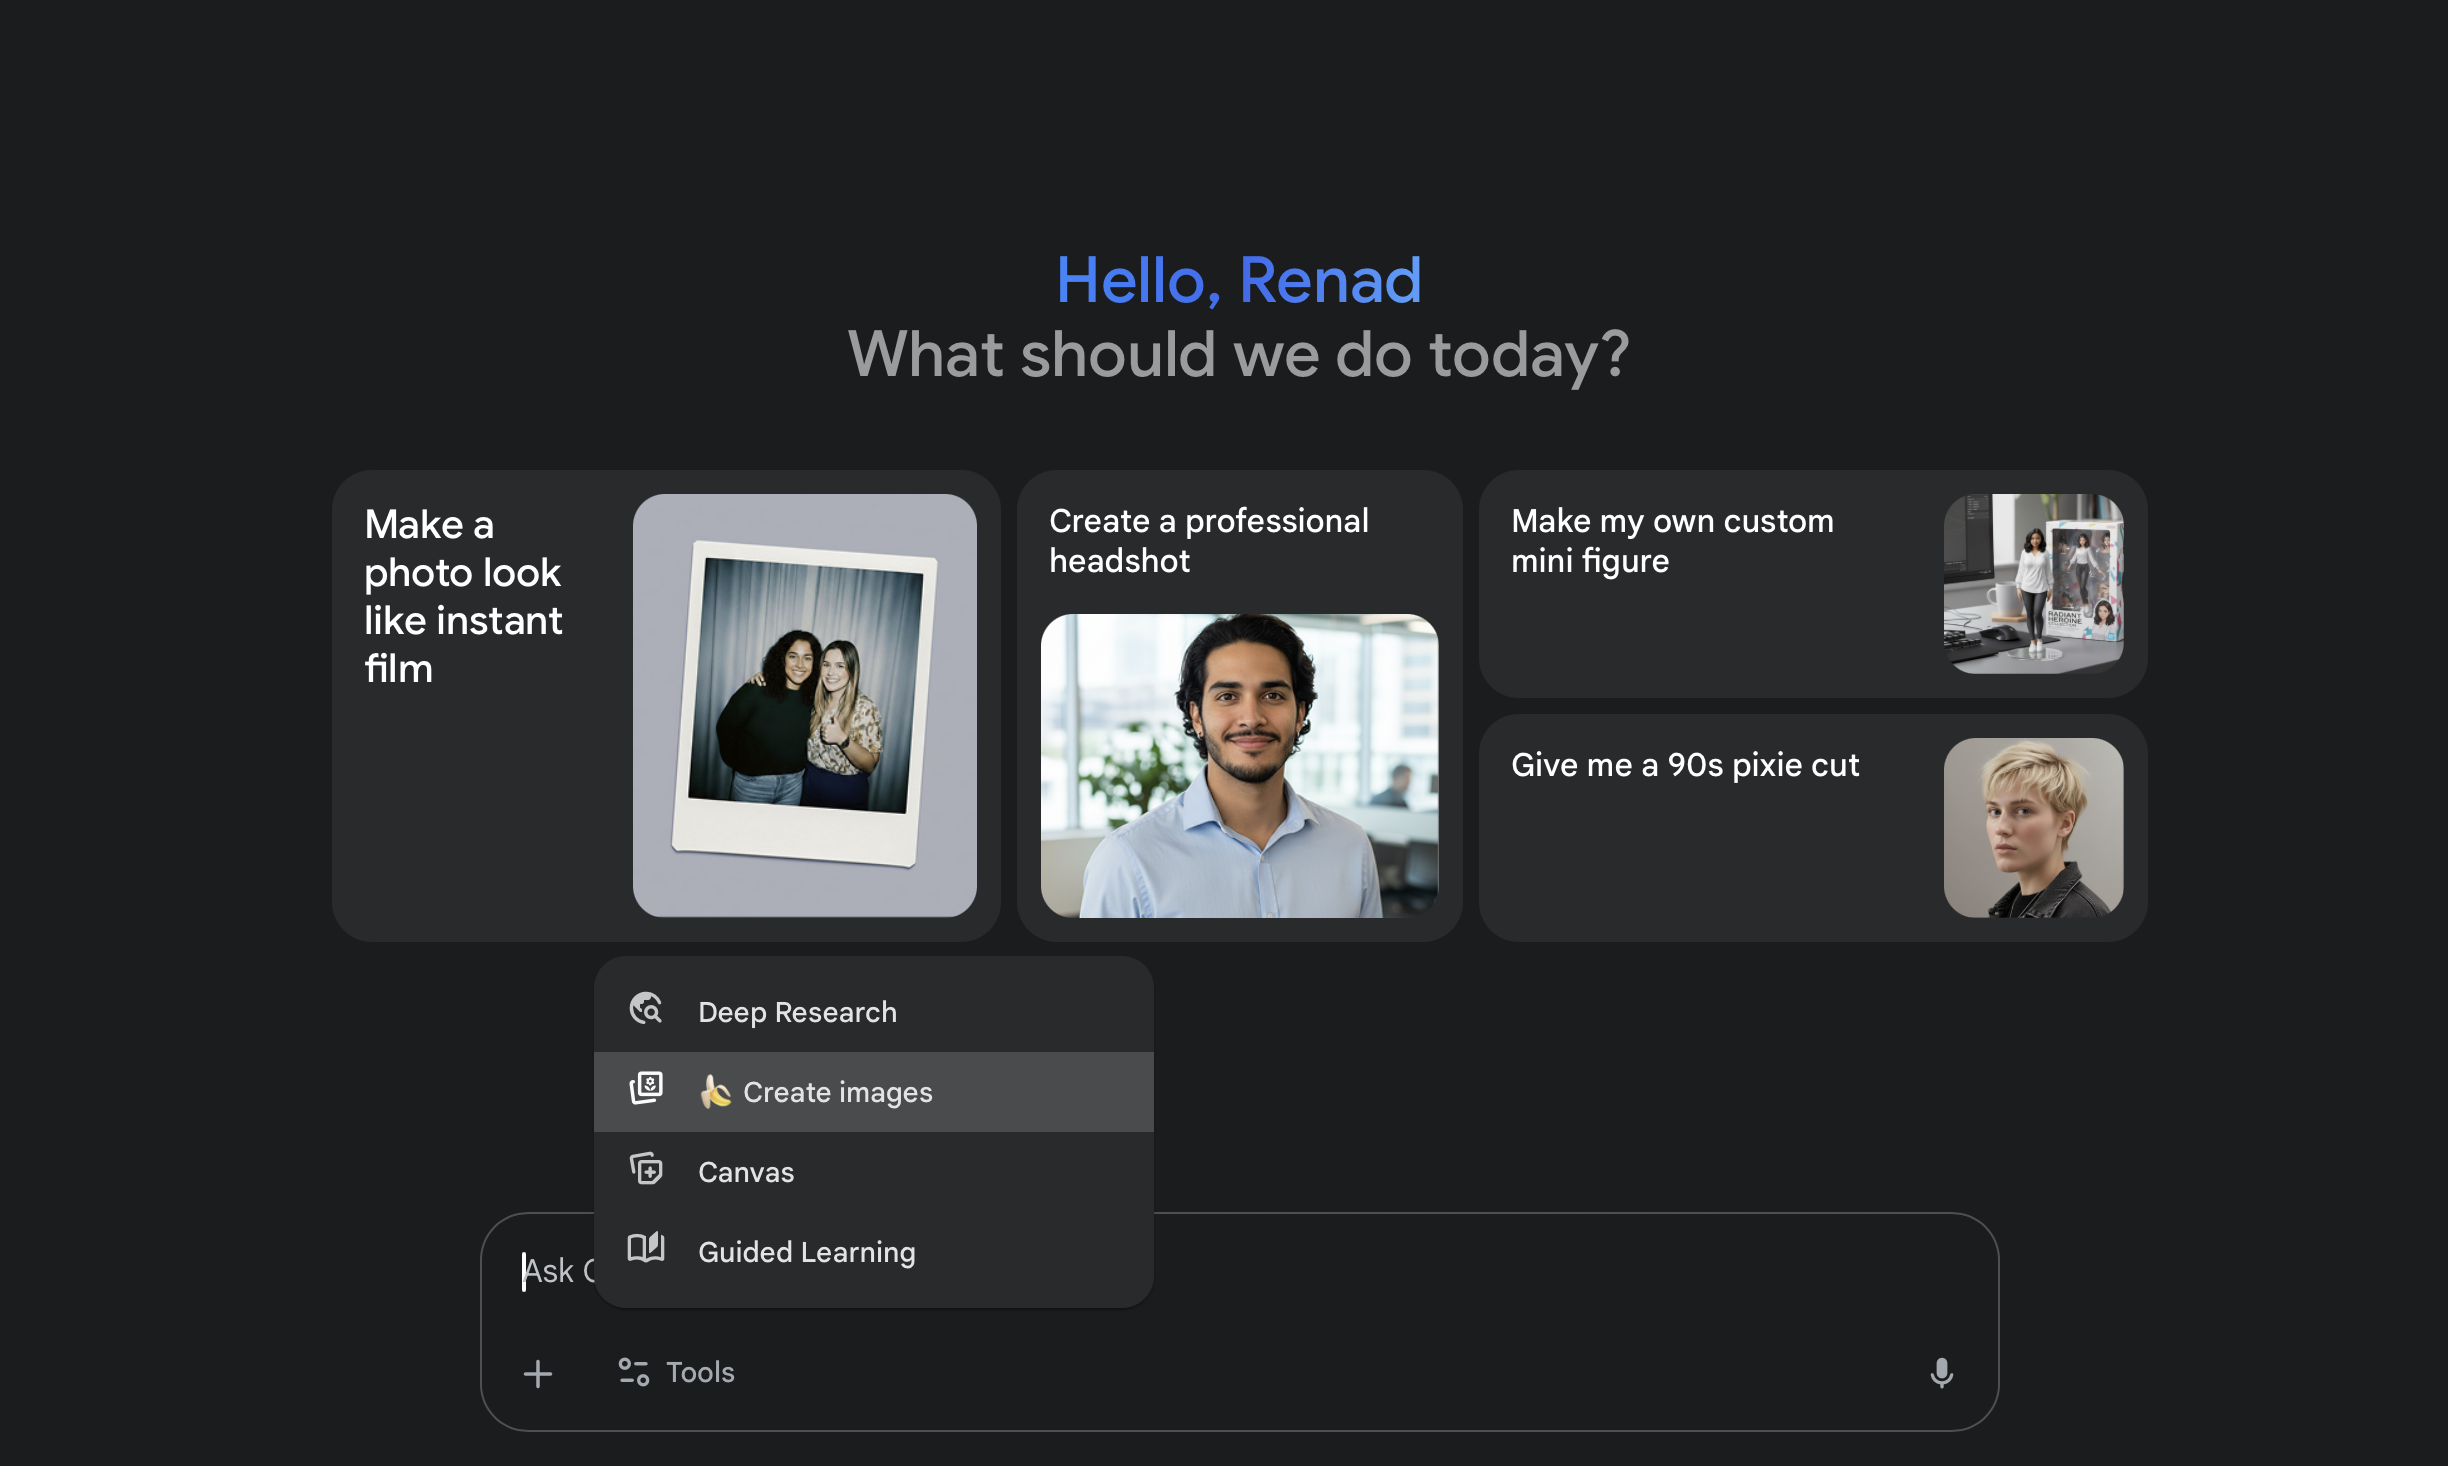The height and width of the screenshot is (1466, 2448).
Task: Select Deep Research from the tools menu
Action: point(797,1012)
